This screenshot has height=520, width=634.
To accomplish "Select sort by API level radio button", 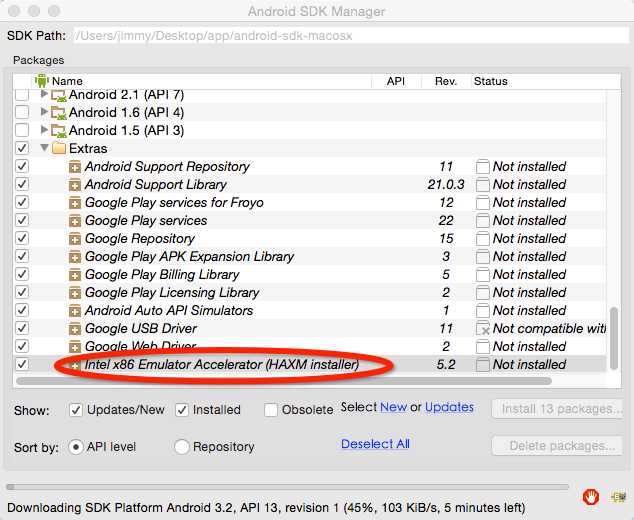I will tap(76, 447).
